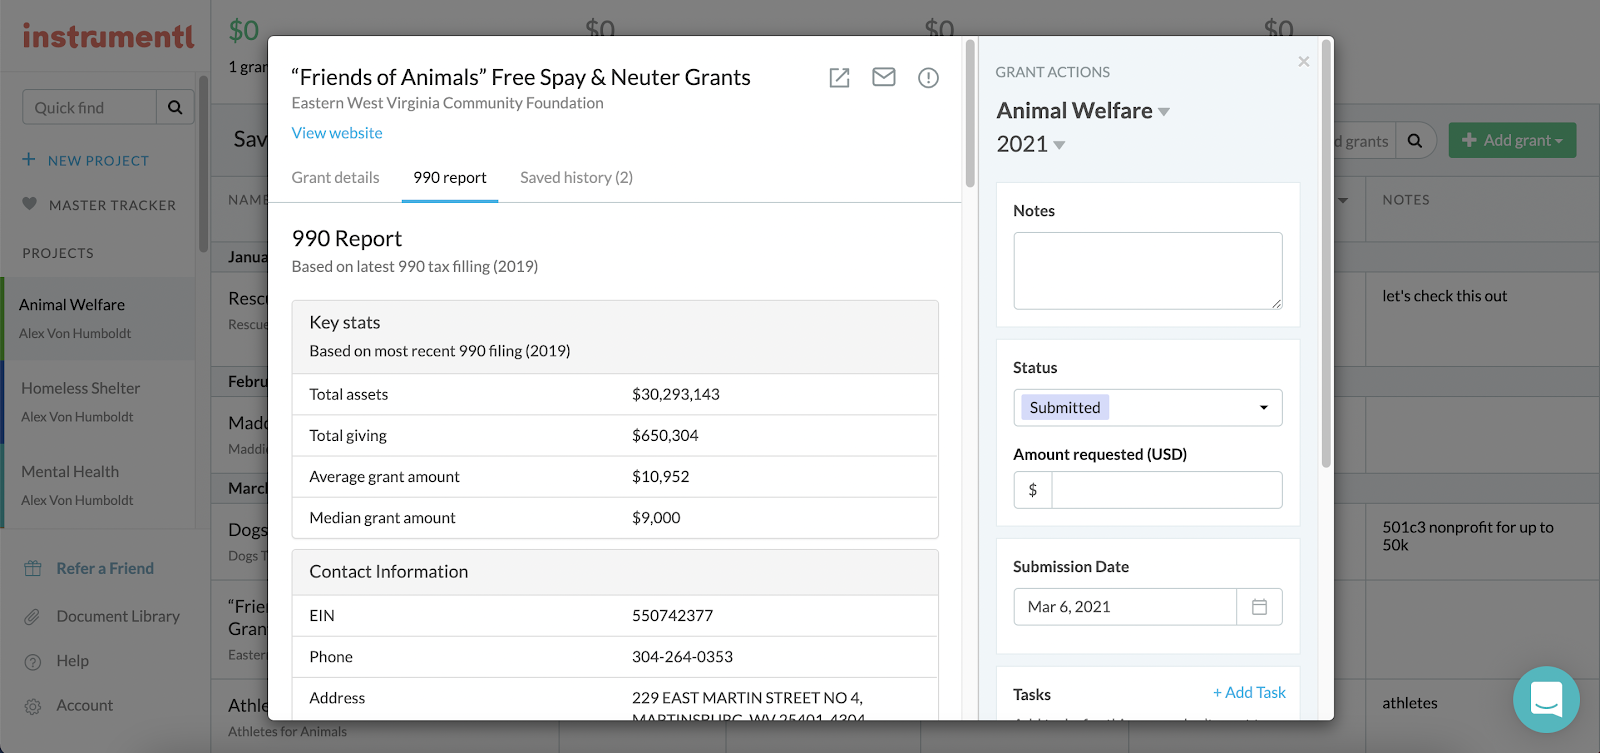
Task: Click Eastern West Virginia Community Foundation text
Action: tap(447, 103)
